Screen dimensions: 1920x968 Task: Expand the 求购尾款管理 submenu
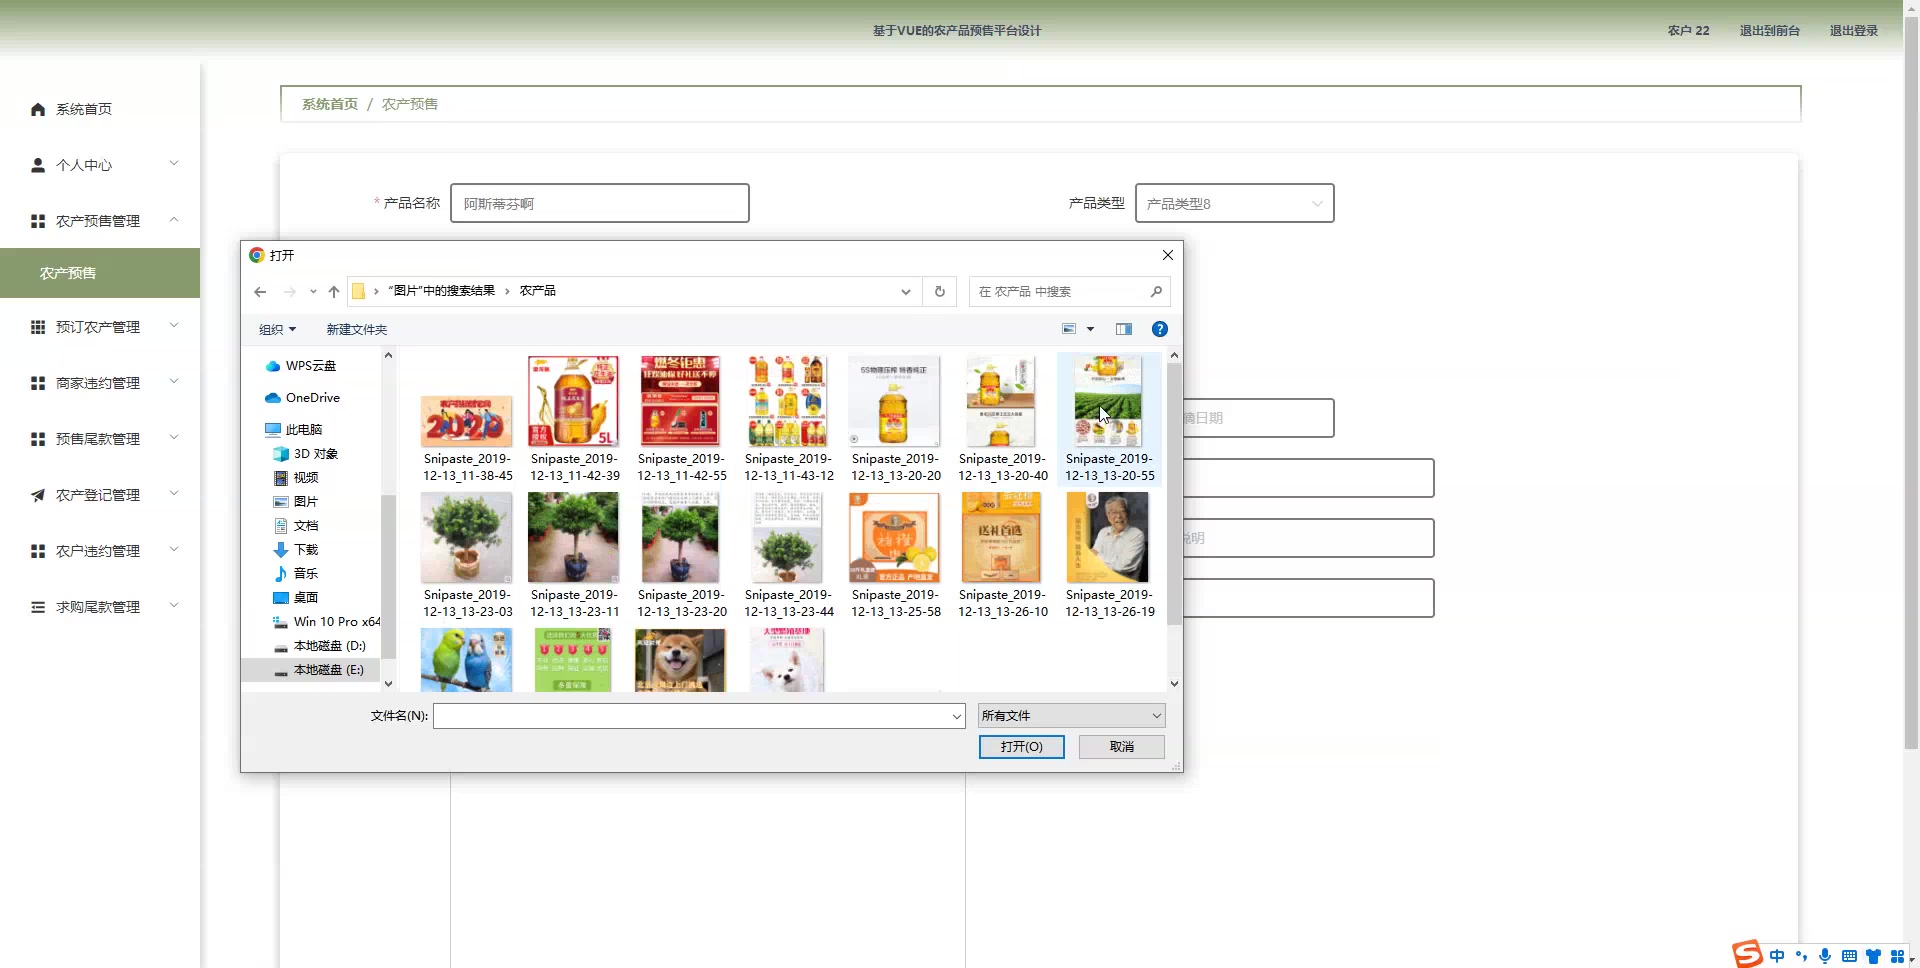[174, 606]
